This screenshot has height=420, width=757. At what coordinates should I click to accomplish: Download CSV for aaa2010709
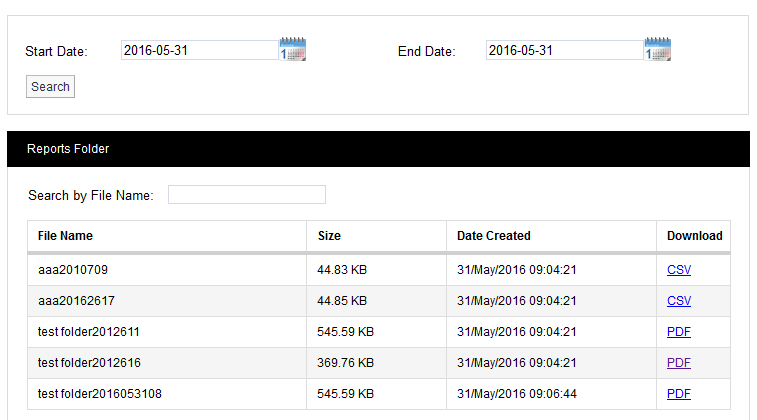click(x=679, y=270)
